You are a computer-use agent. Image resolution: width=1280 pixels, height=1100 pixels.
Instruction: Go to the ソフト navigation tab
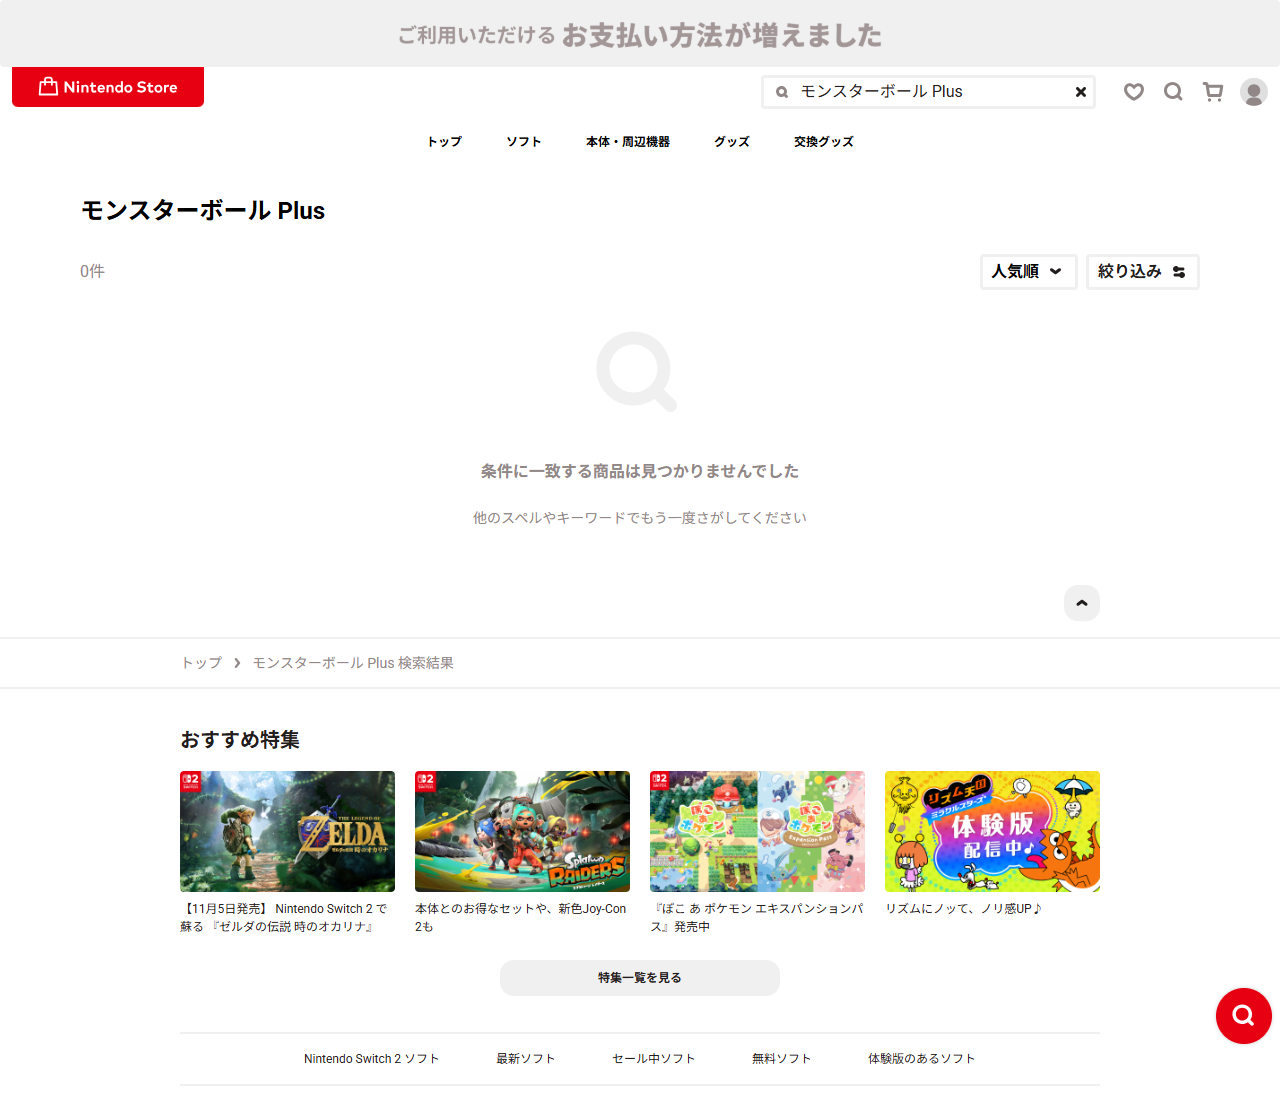tap(524, 142)
